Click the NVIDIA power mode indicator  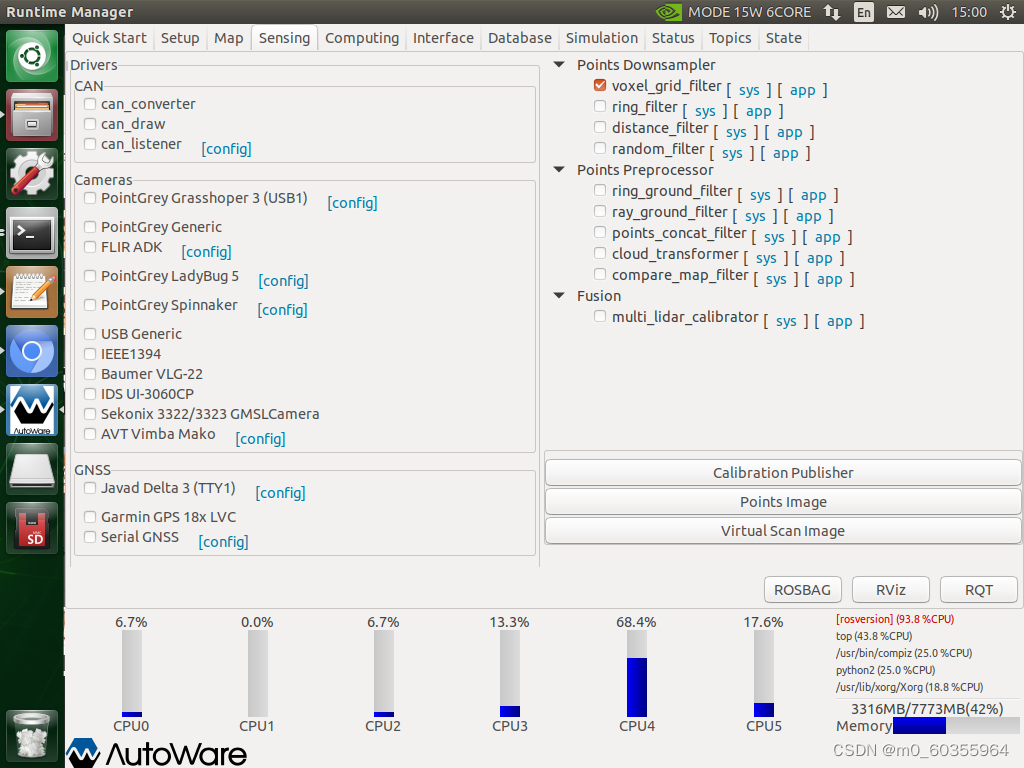click(733, 12)
